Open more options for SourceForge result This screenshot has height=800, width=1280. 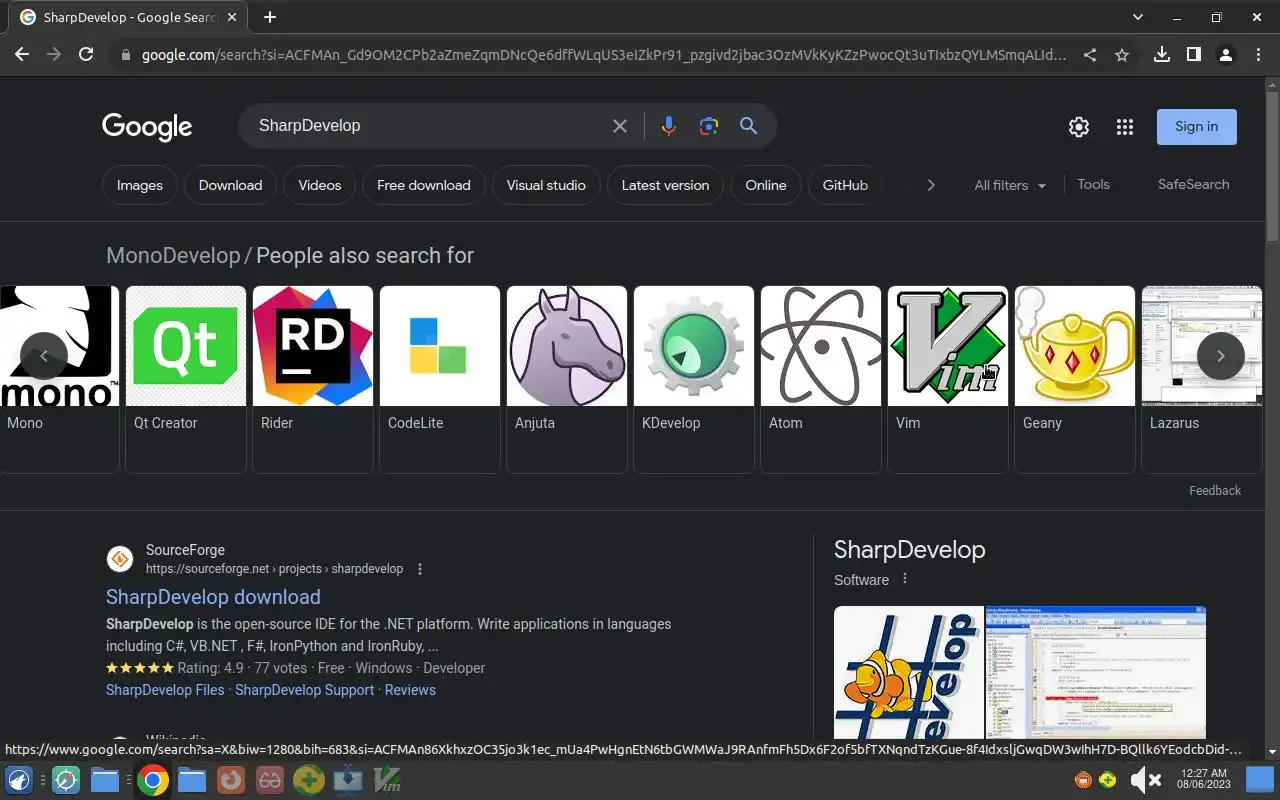point(420,569)
